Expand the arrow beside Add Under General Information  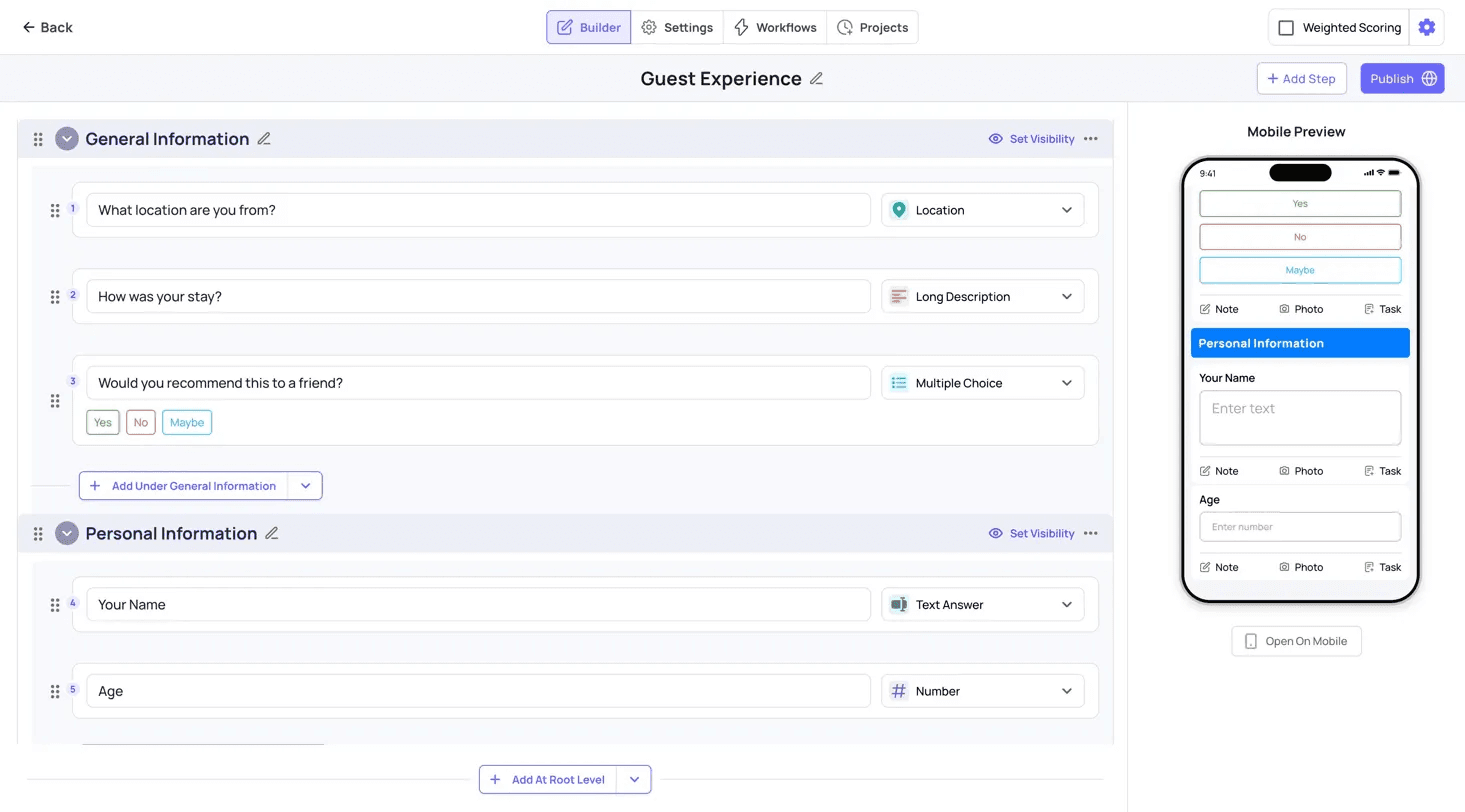(305, 486)
